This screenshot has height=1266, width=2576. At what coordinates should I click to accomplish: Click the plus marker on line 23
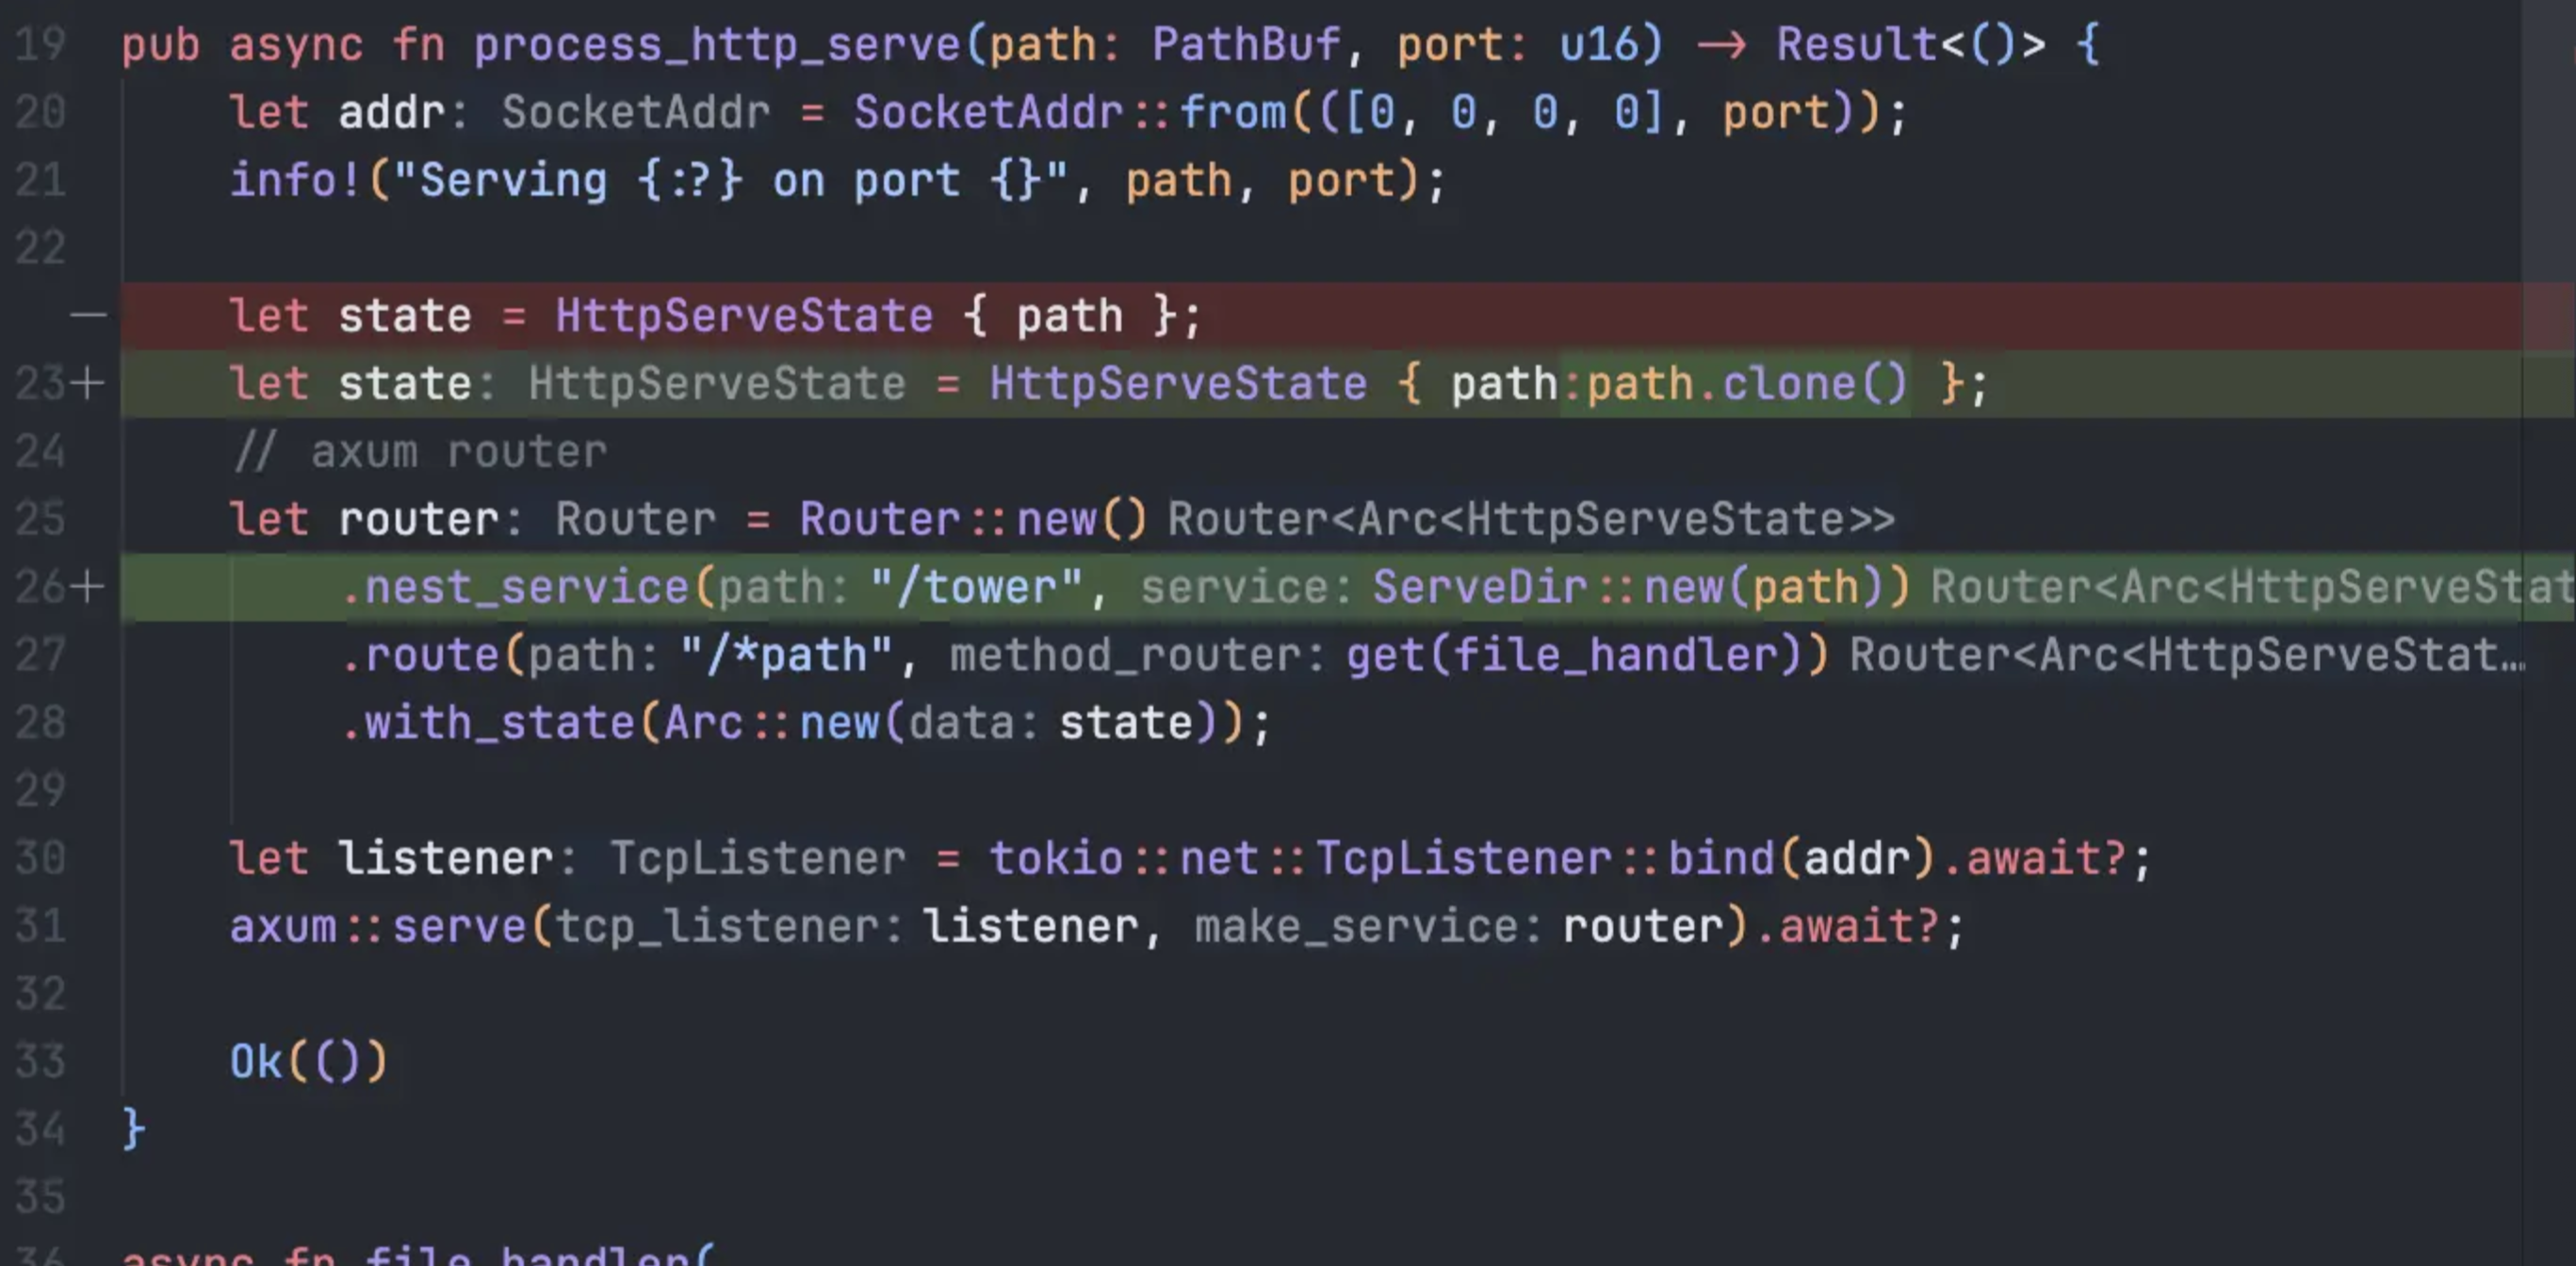pos(88,383)
